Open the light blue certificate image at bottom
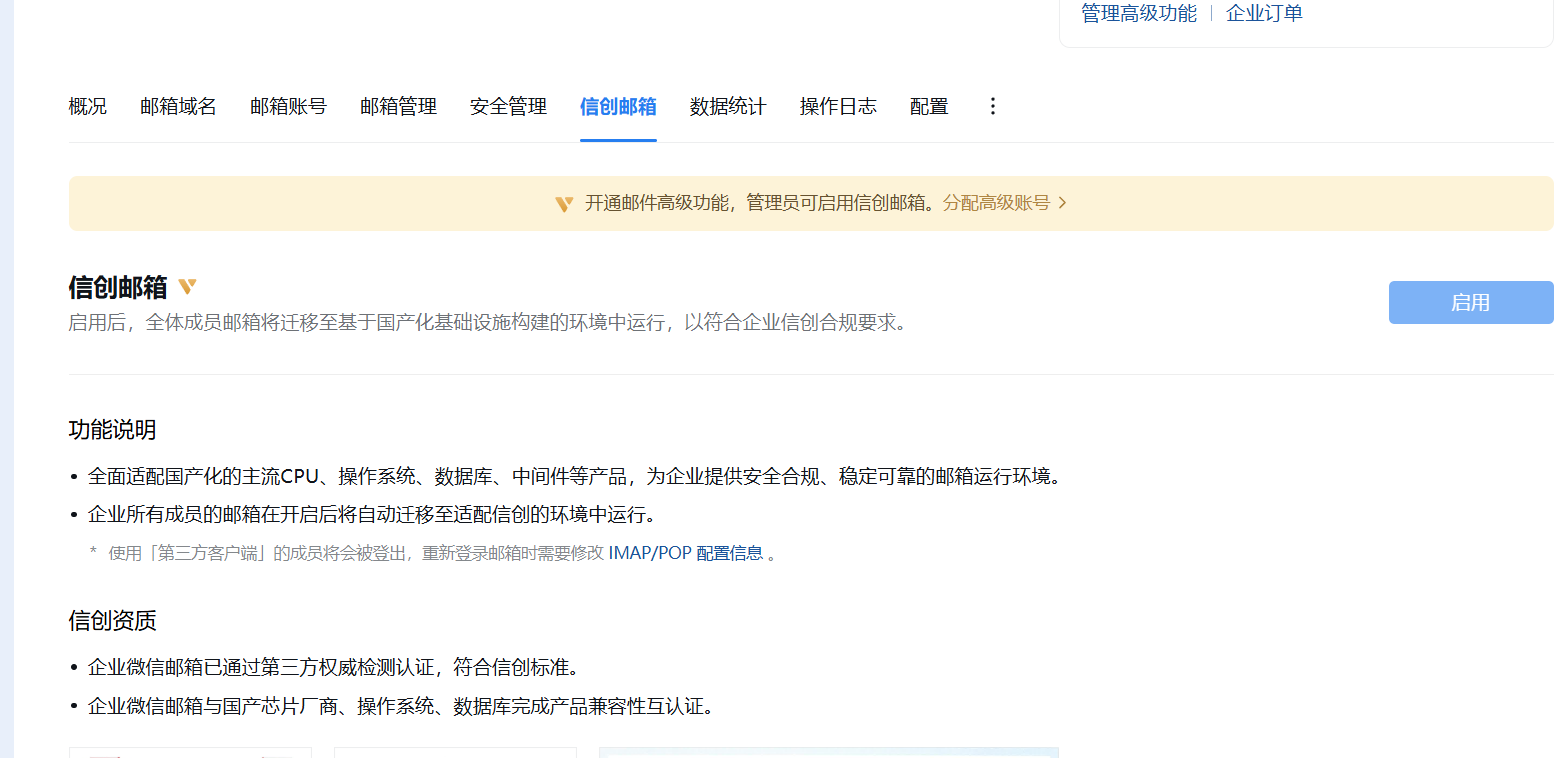 click(828, 752)
